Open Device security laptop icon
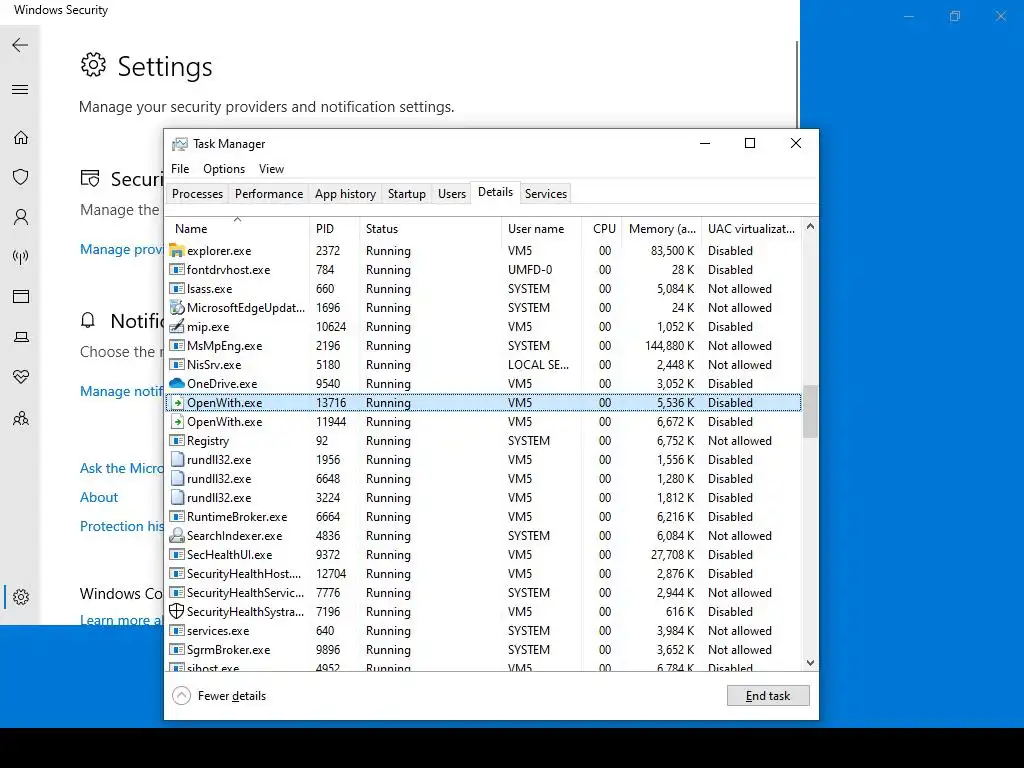The height and width of the screenshot is (768, 1024). [21, 337]
